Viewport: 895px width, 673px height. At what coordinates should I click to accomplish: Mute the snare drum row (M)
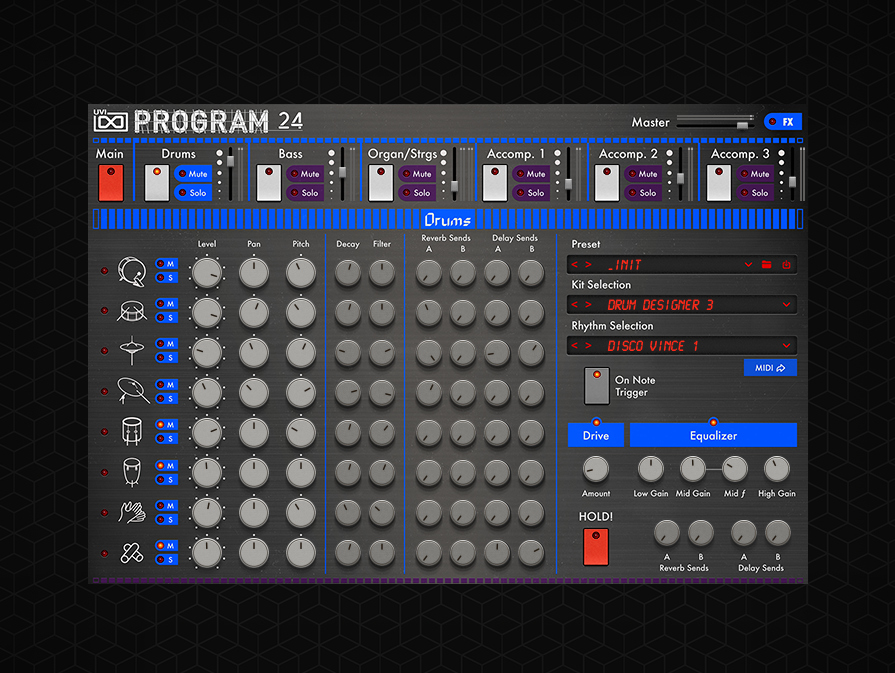[x=166, y=304]
